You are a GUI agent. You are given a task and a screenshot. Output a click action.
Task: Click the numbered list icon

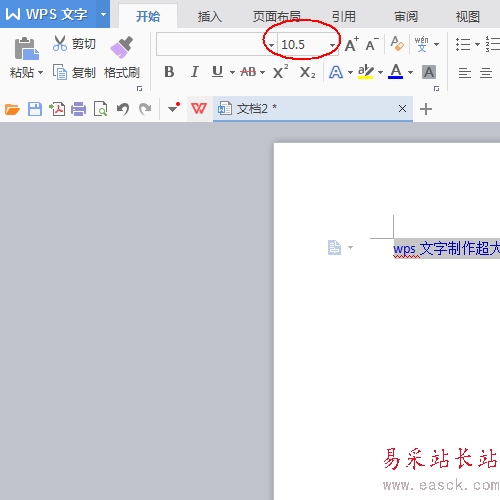click(493, 44)
